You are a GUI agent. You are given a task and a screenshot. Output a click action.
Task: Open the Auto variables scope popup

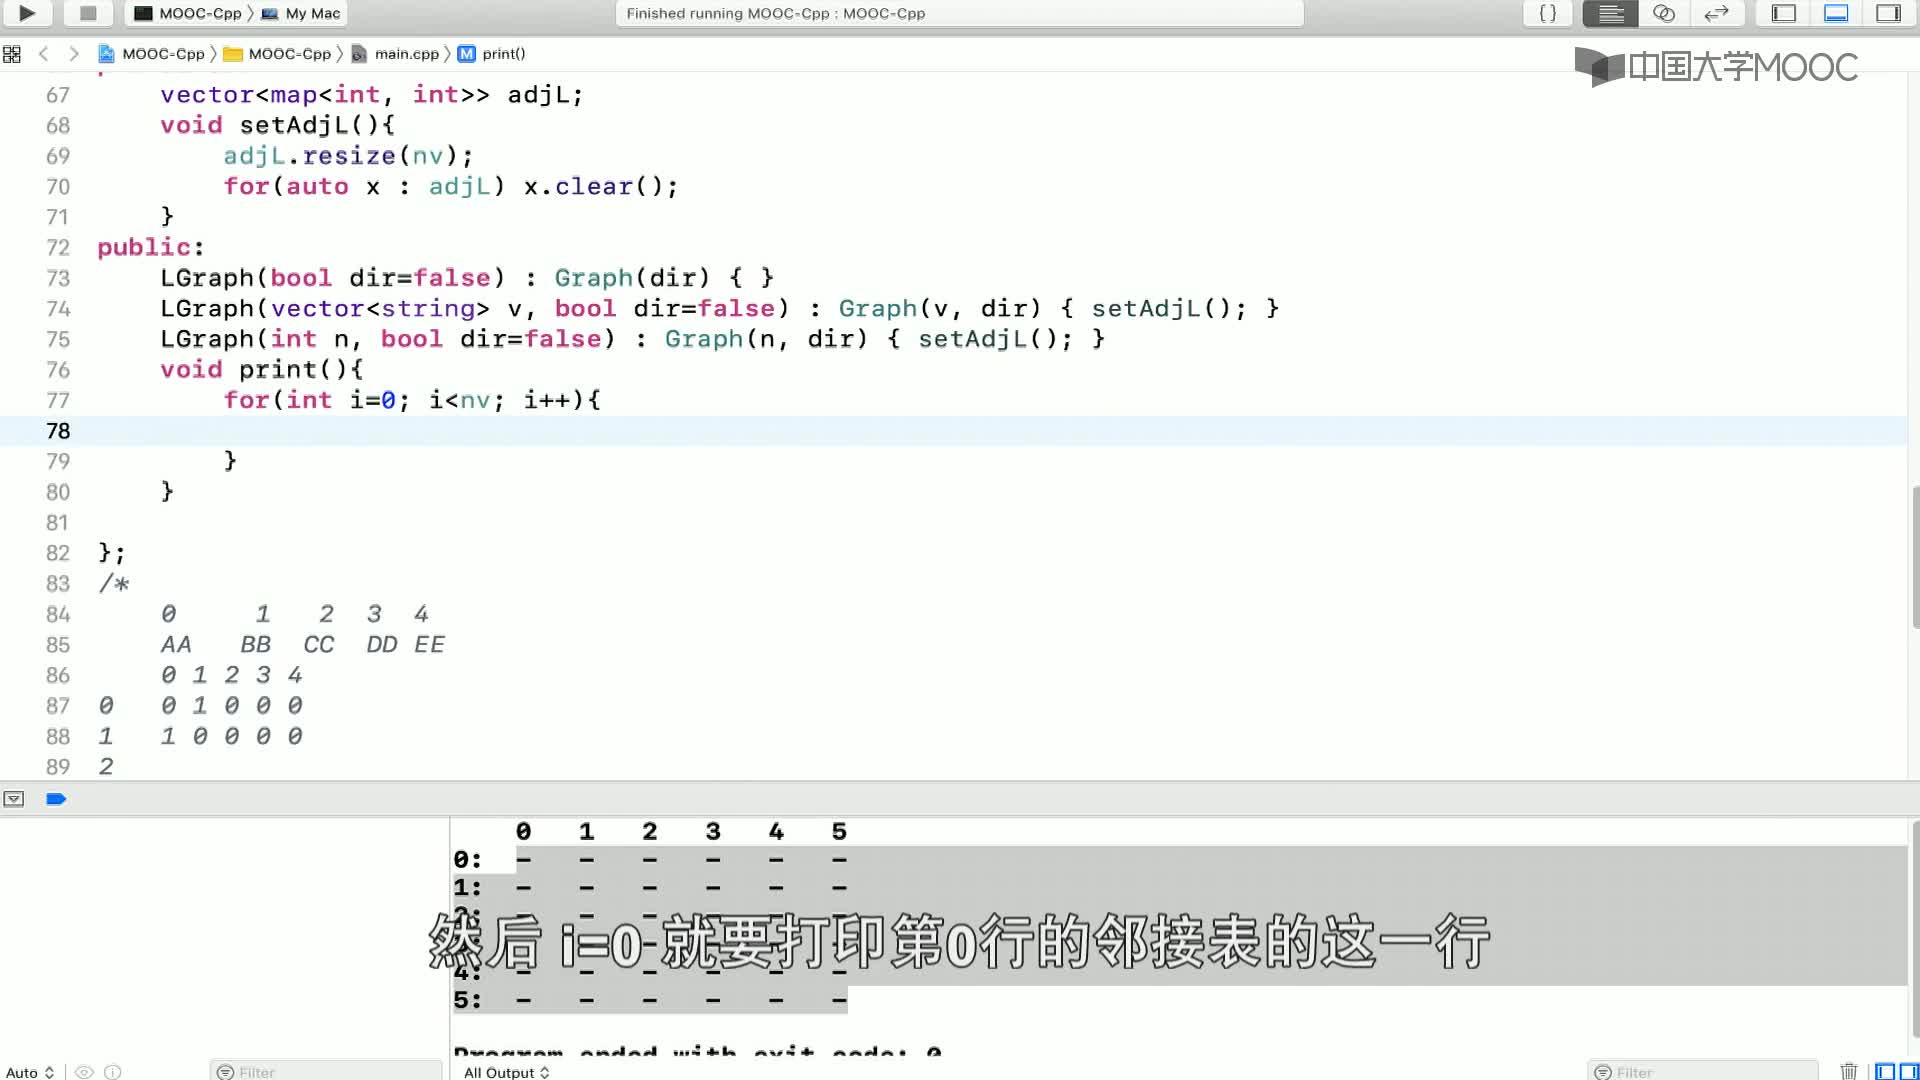(30, 1072)
